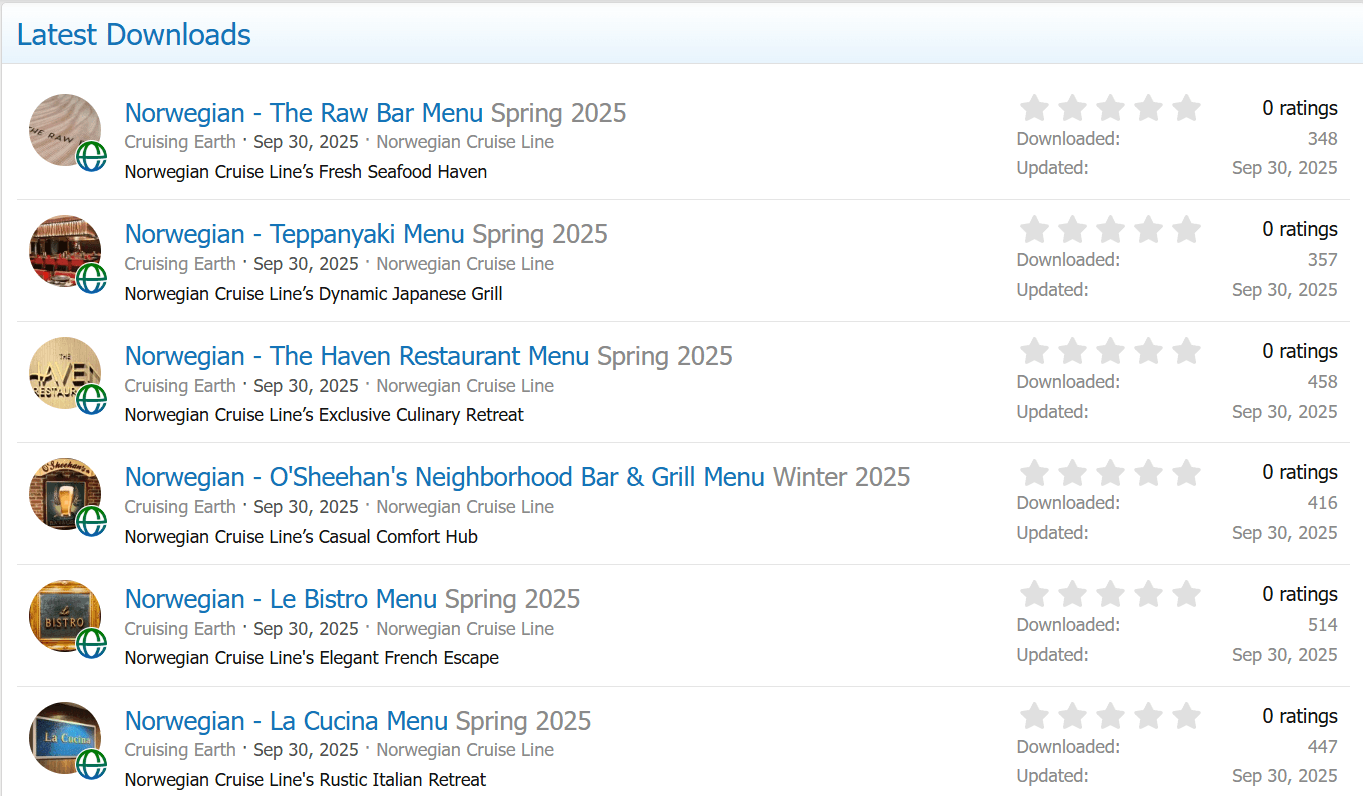
Task: Open Norwegian - The Haven Restaurant Menu download
Action: pyautogui.click(x=357, y=356)
